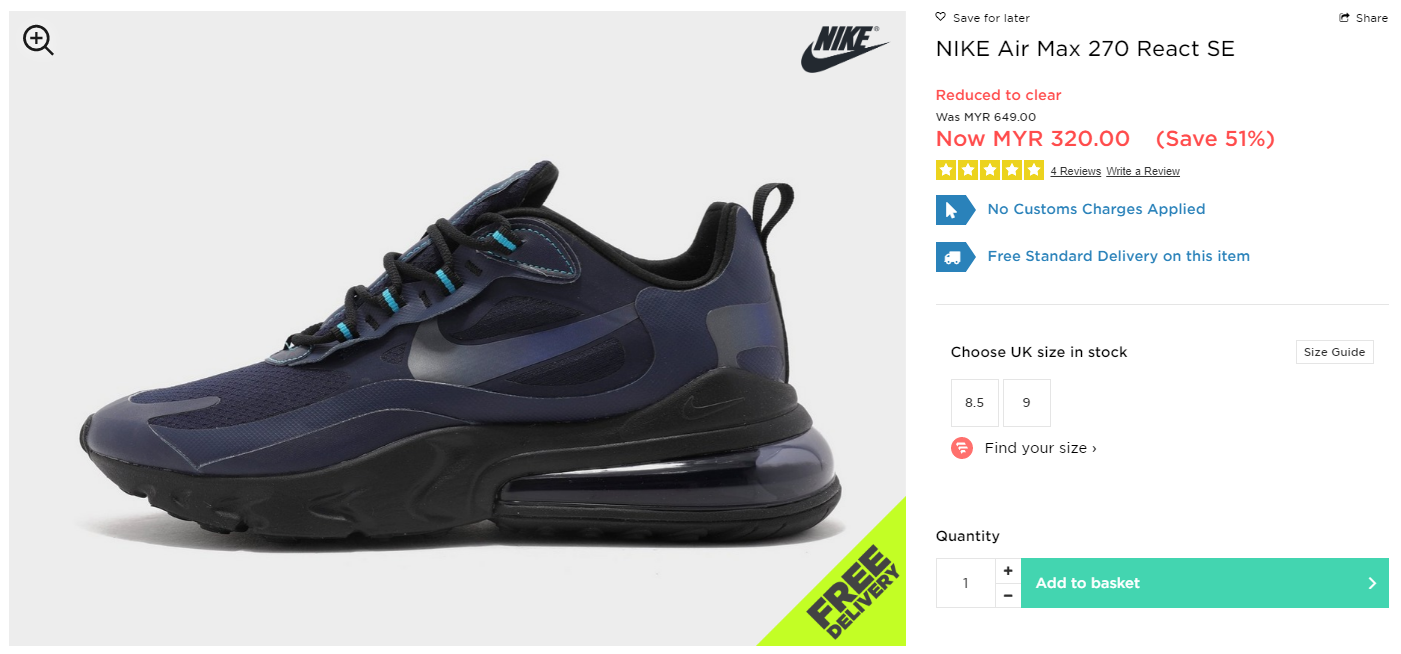1401x654 pixels.
Task: Select UK size 9
Action: 1027,403
